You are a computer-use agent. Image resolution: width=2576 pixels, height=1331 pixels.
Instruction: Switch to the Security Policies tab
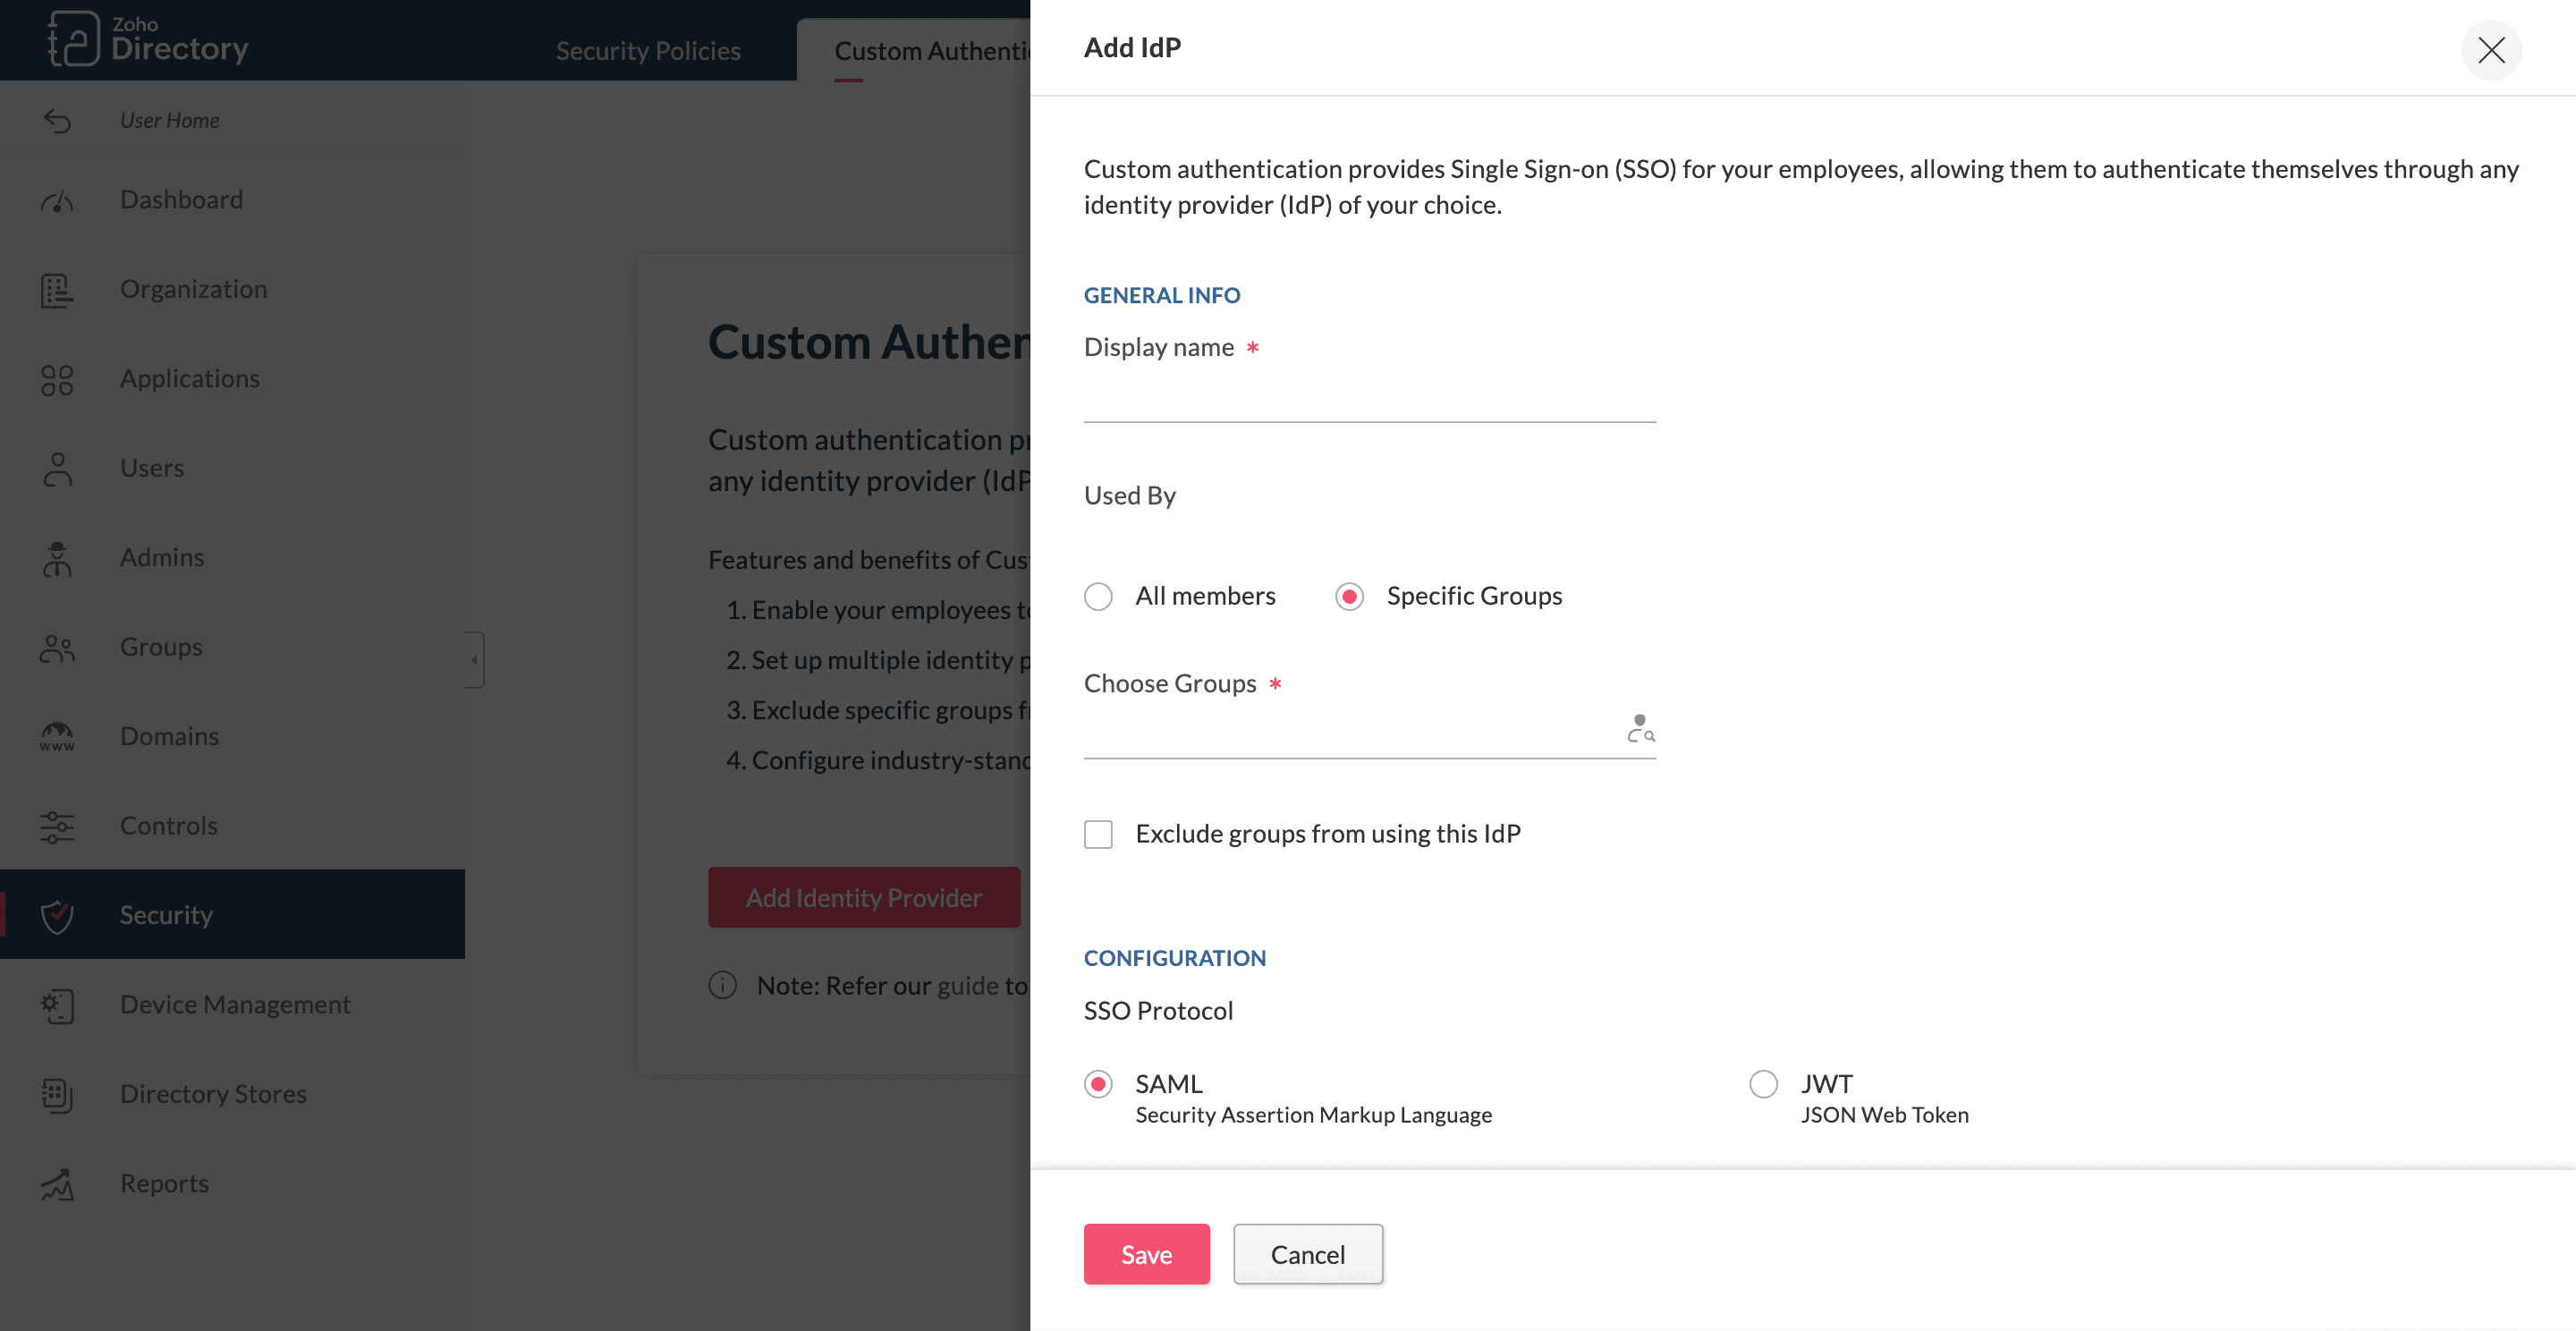pyautogui.click(x=648, y=50)
